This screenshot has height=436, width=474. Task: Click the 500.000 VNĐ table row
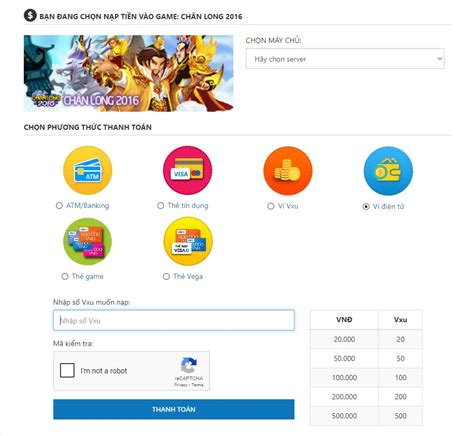pyautogui.click(x=366, y=416)
